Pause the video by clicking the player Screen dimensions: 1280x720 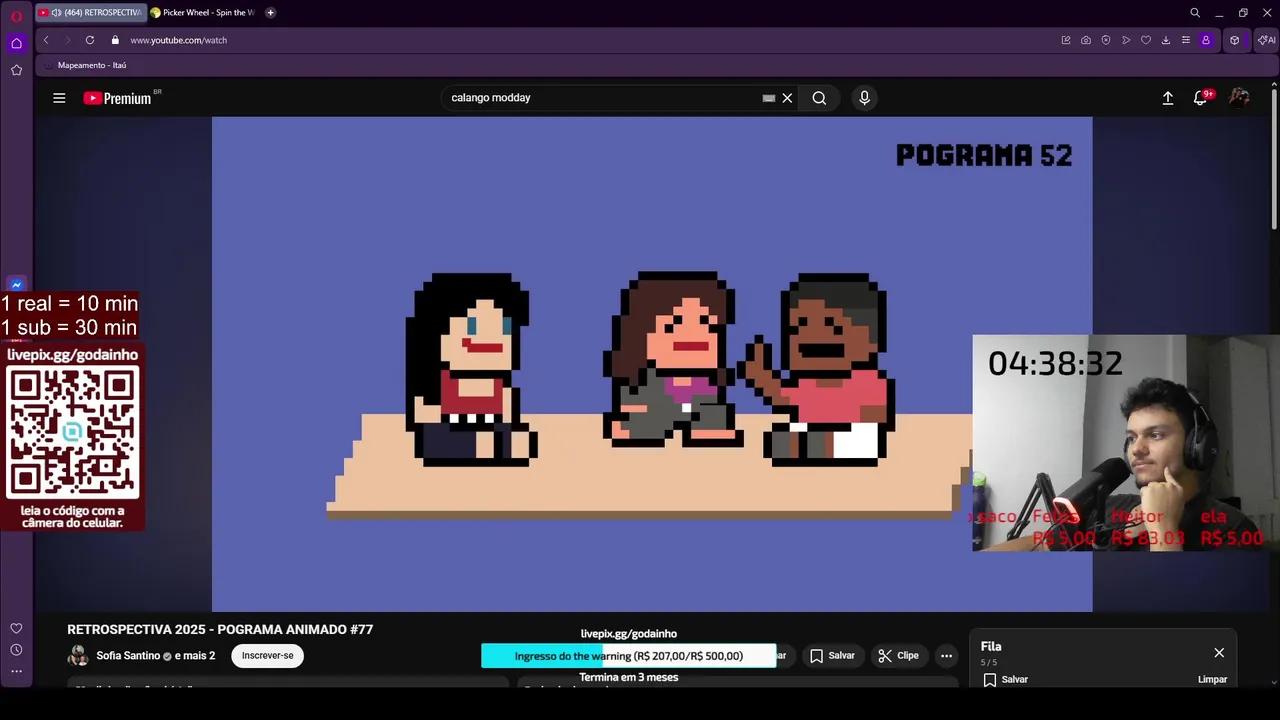tap(652, 364)
